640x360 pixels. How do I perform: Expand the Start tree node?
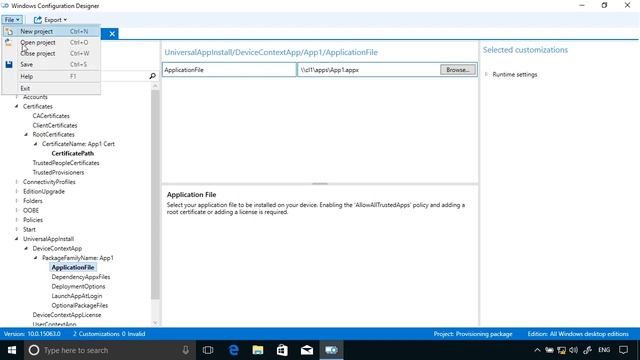17,229
